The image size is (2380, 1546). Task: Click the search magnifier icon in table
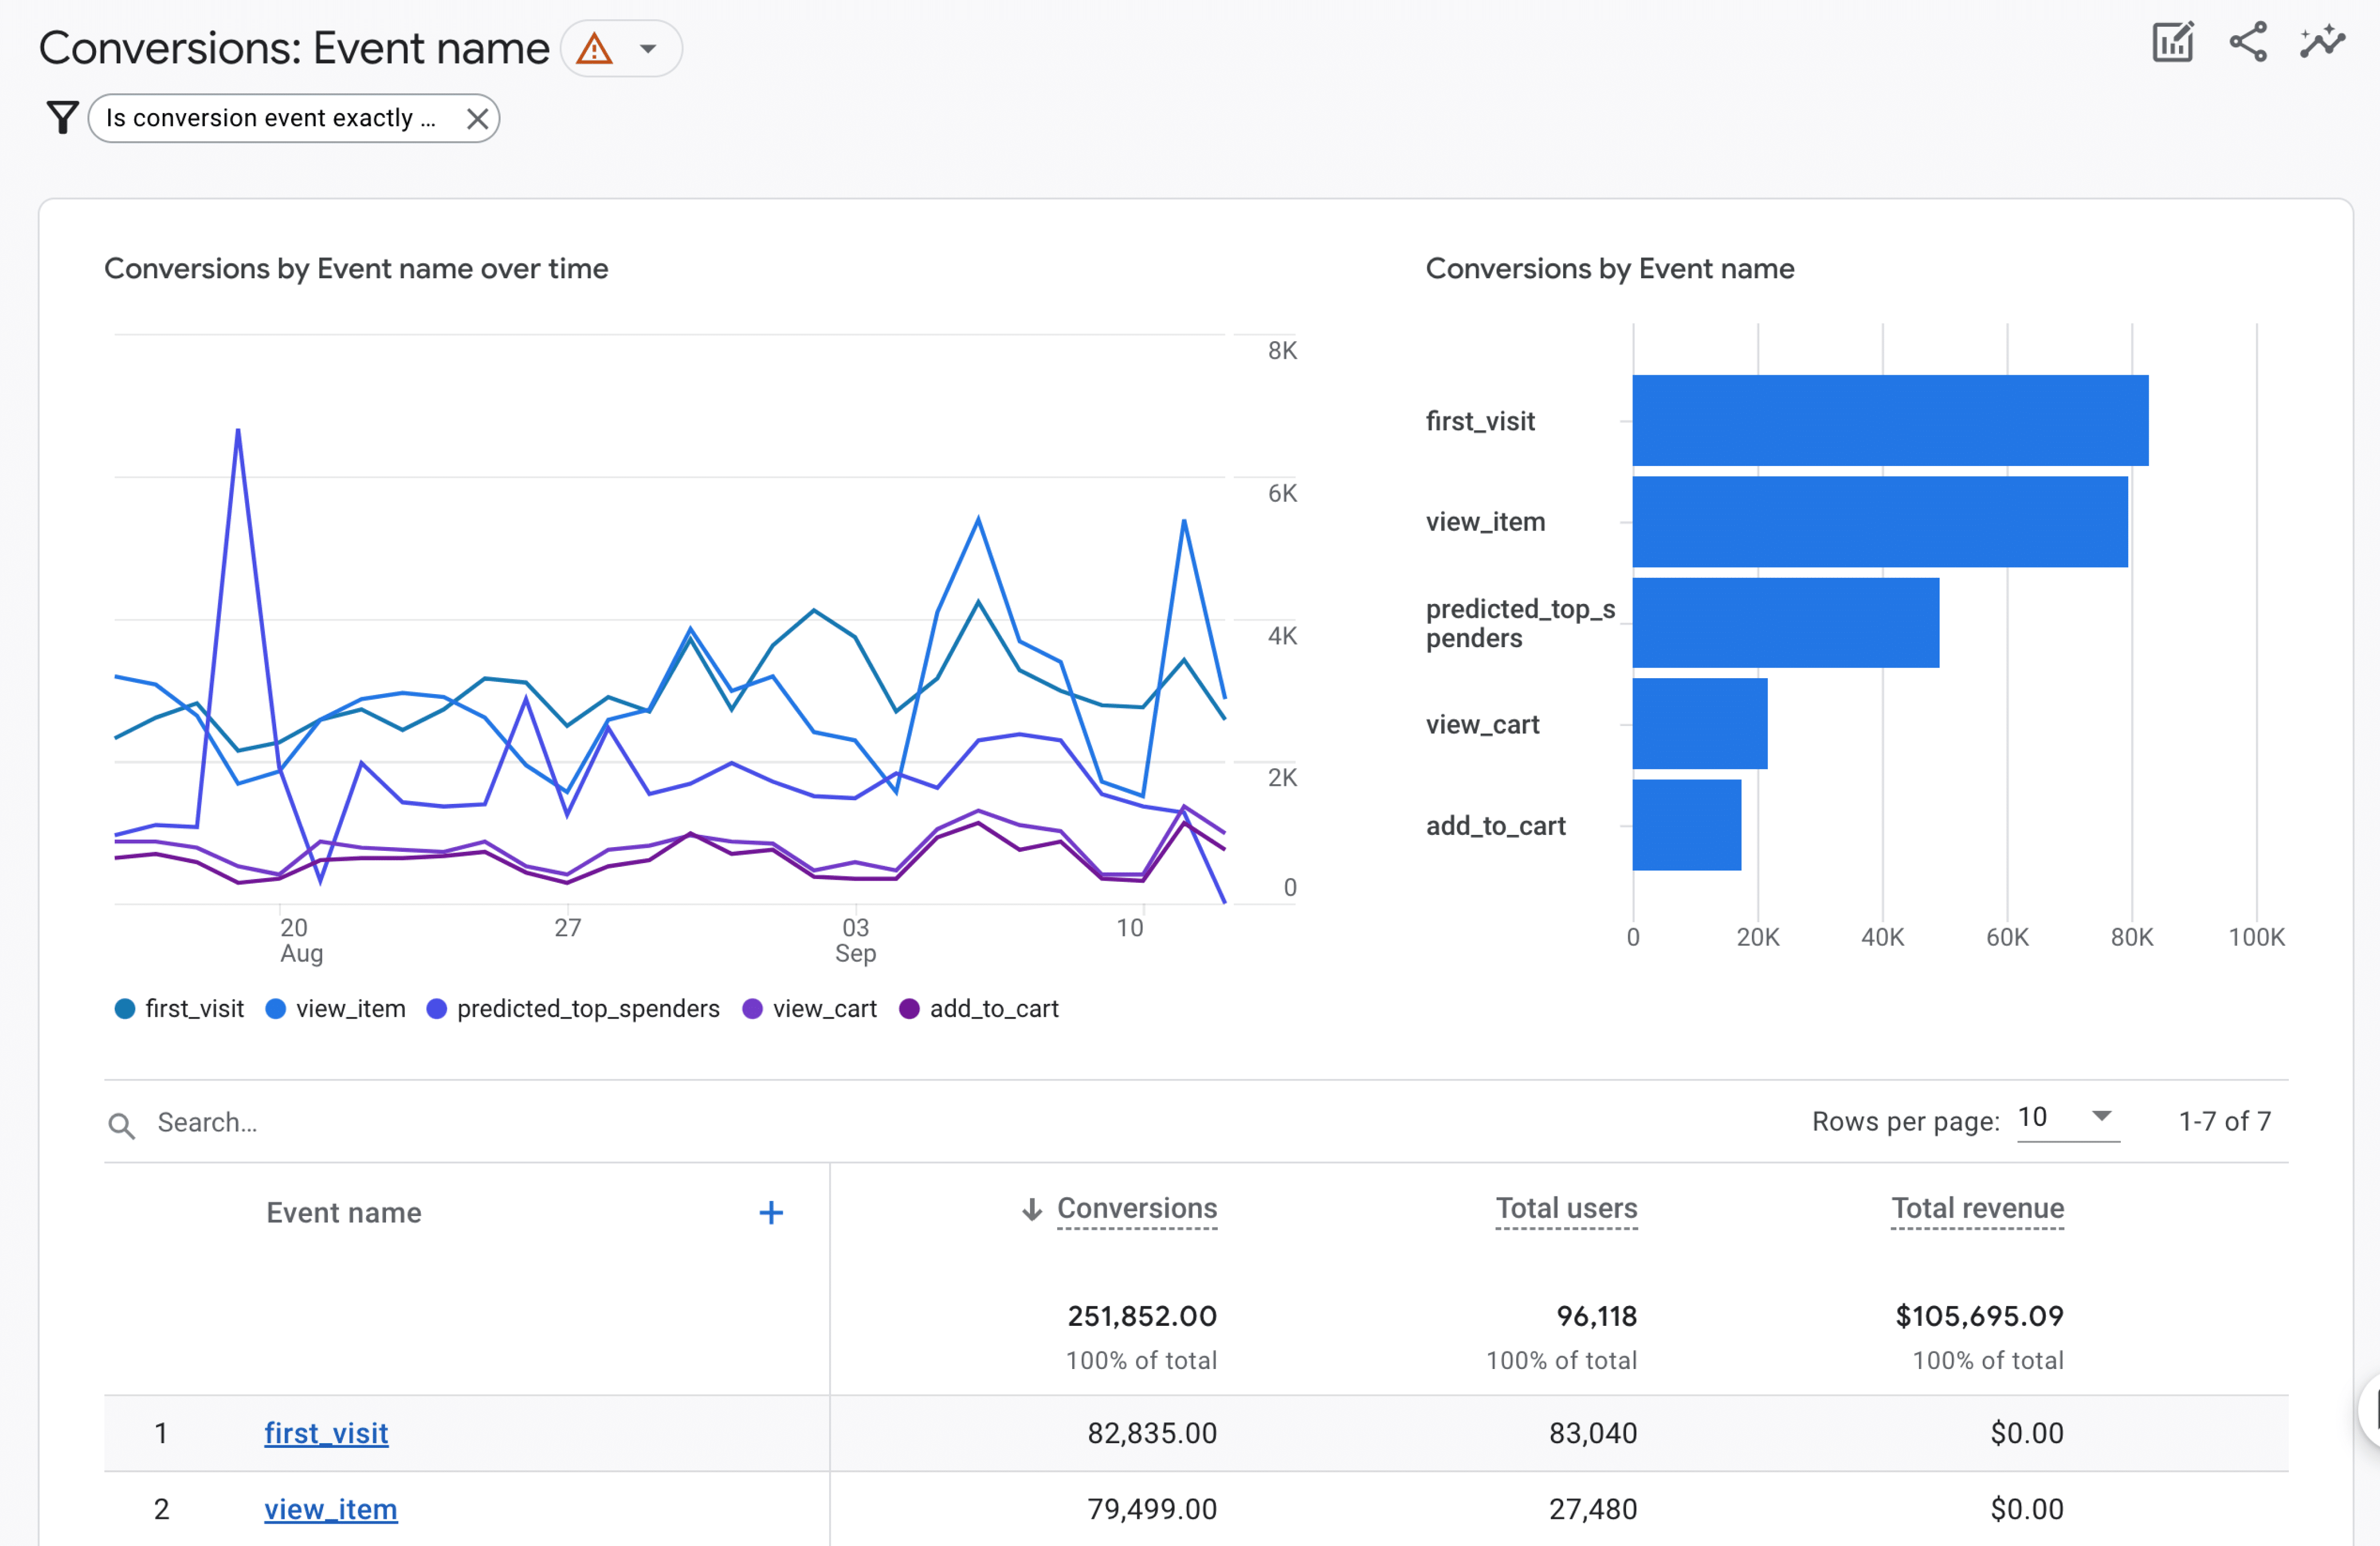(122, 1125)
